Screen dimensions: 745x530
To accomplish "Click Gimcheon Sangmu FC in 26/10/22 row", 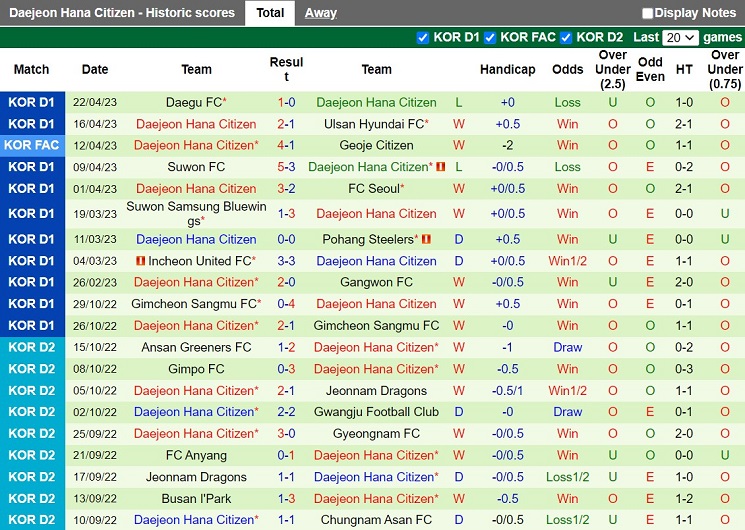I will (x=376, y=326).
